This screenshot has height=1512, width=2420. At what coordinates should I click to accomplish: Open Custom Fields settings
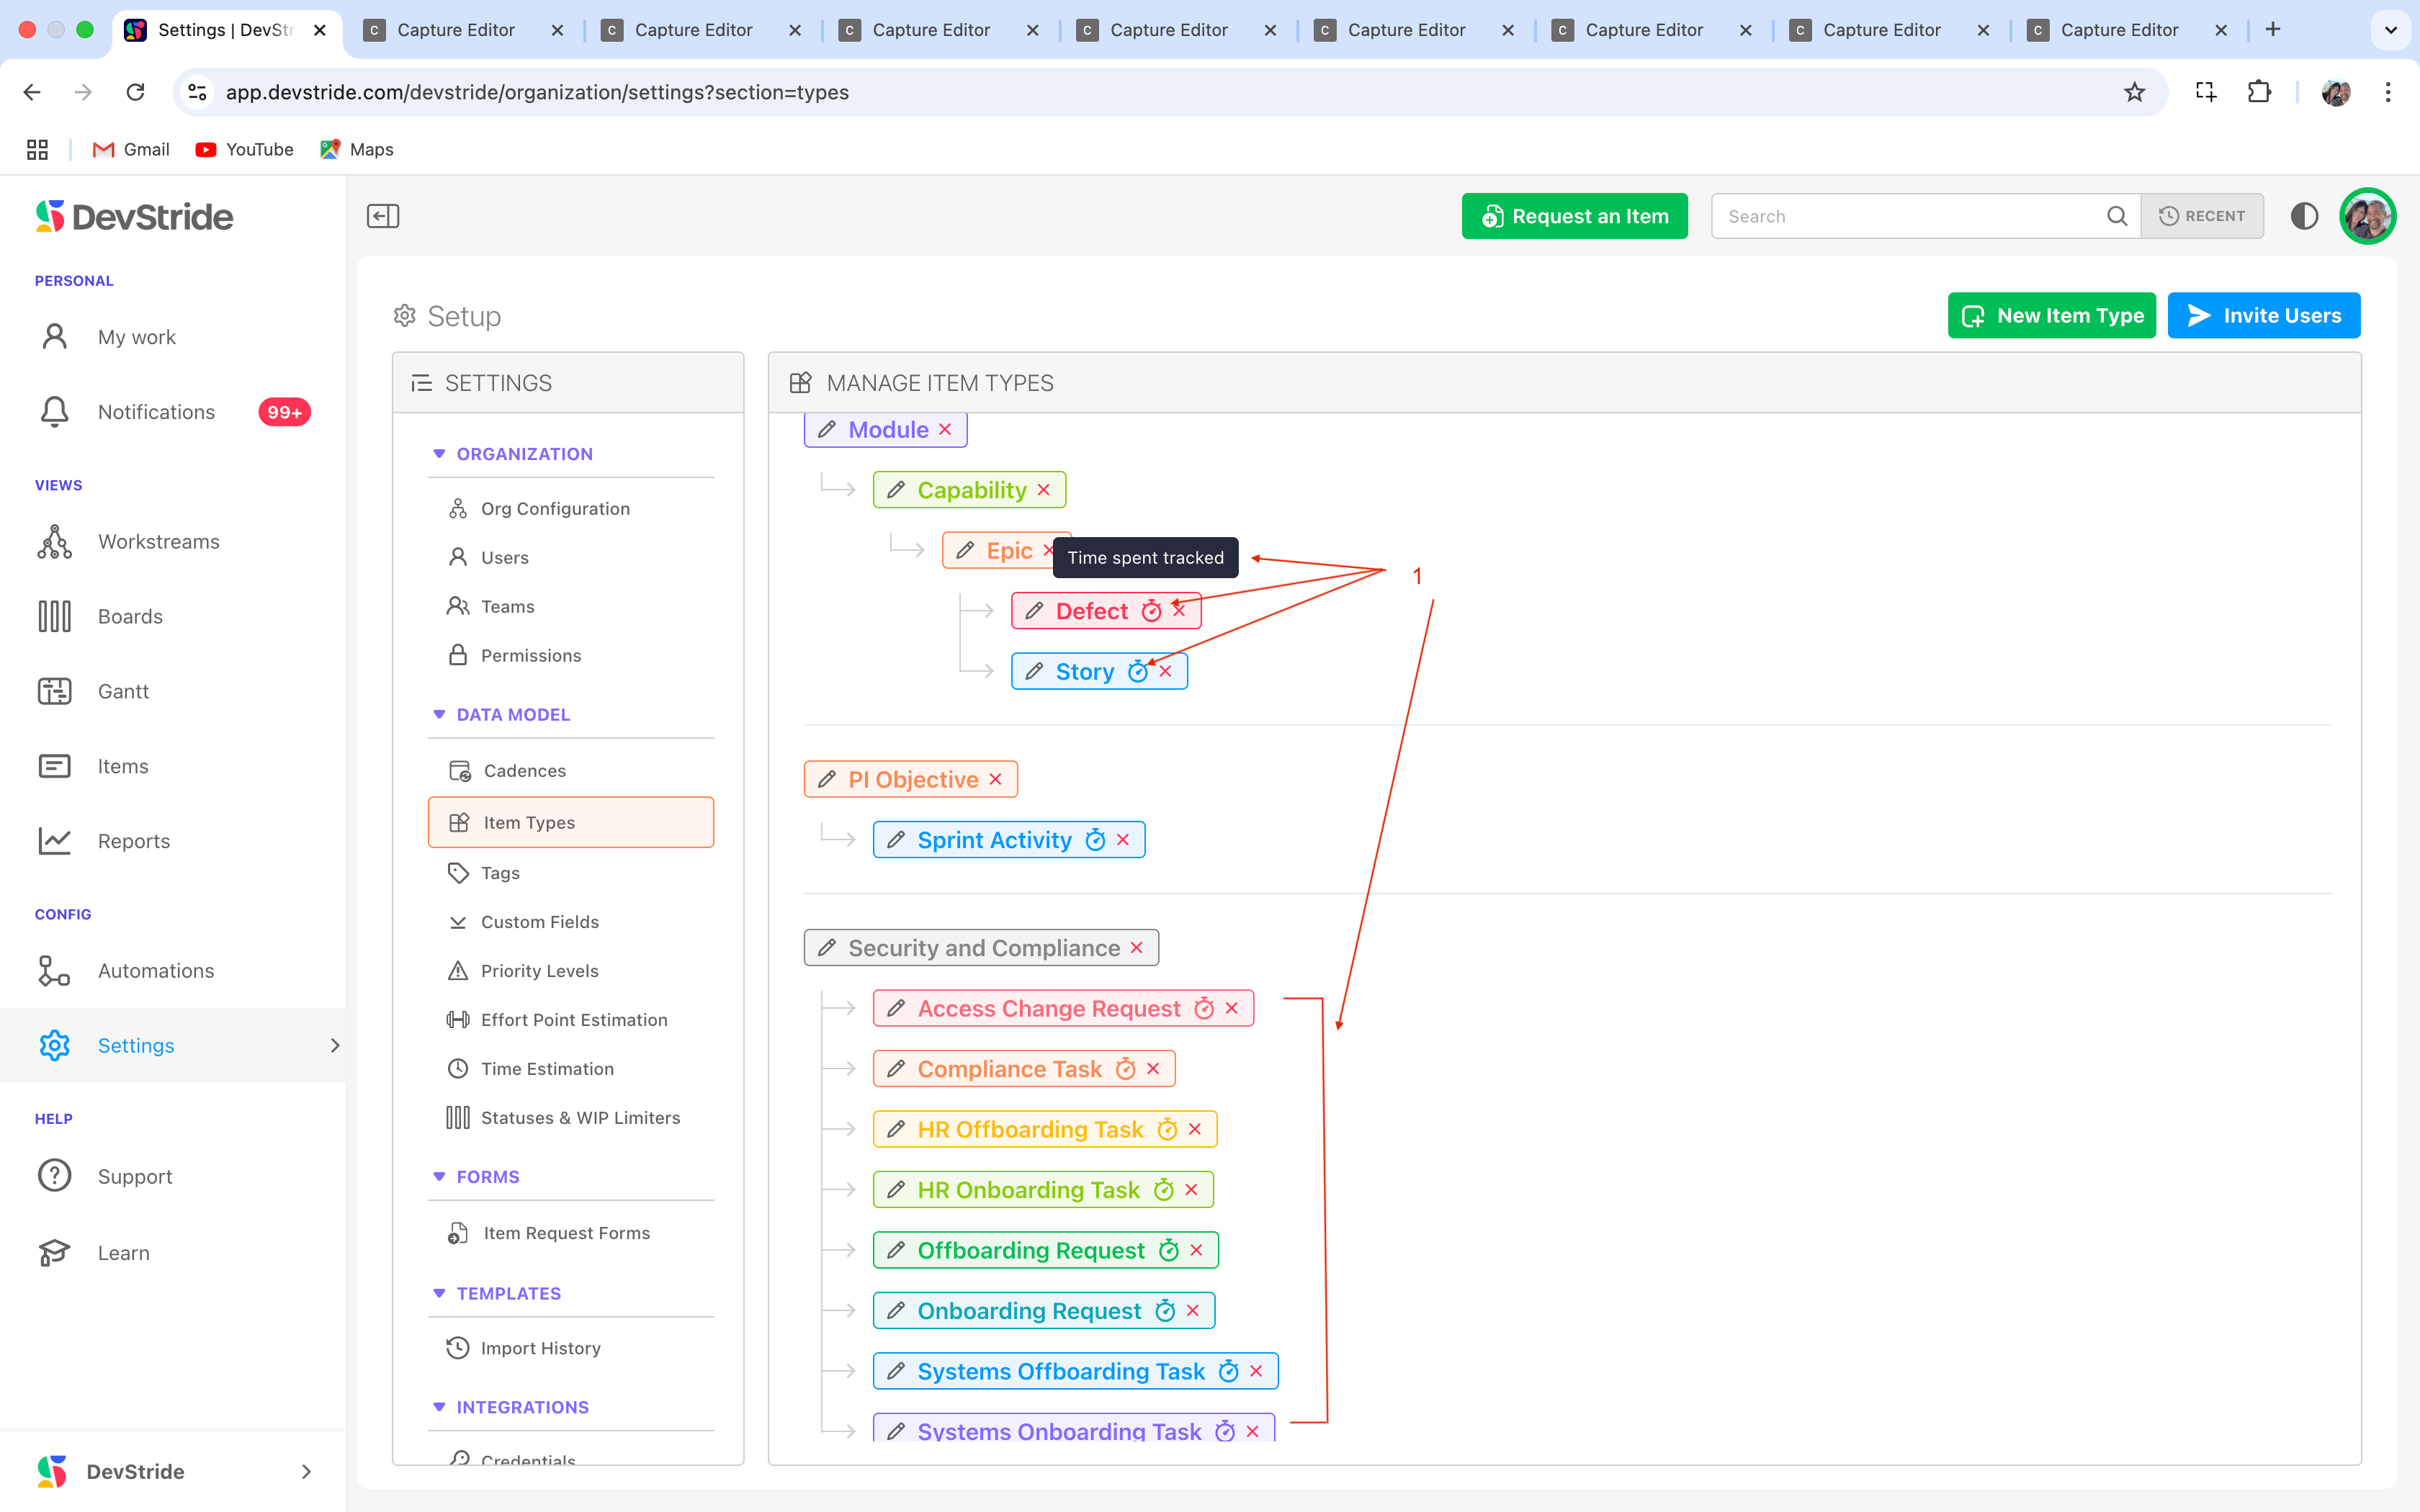[x=539, y=922]
